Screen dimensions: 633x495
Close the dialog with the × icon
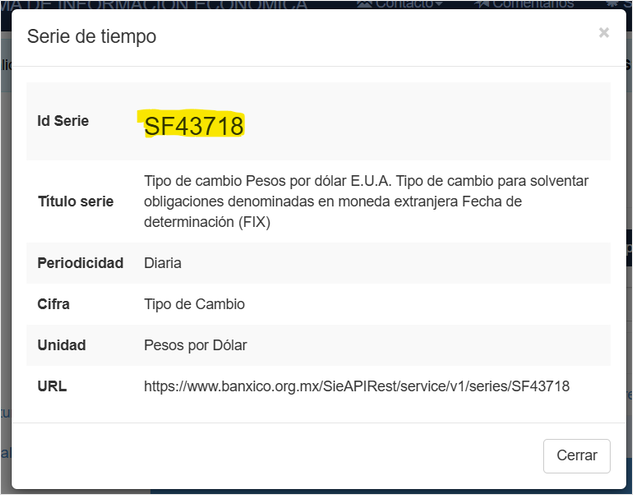603,33
